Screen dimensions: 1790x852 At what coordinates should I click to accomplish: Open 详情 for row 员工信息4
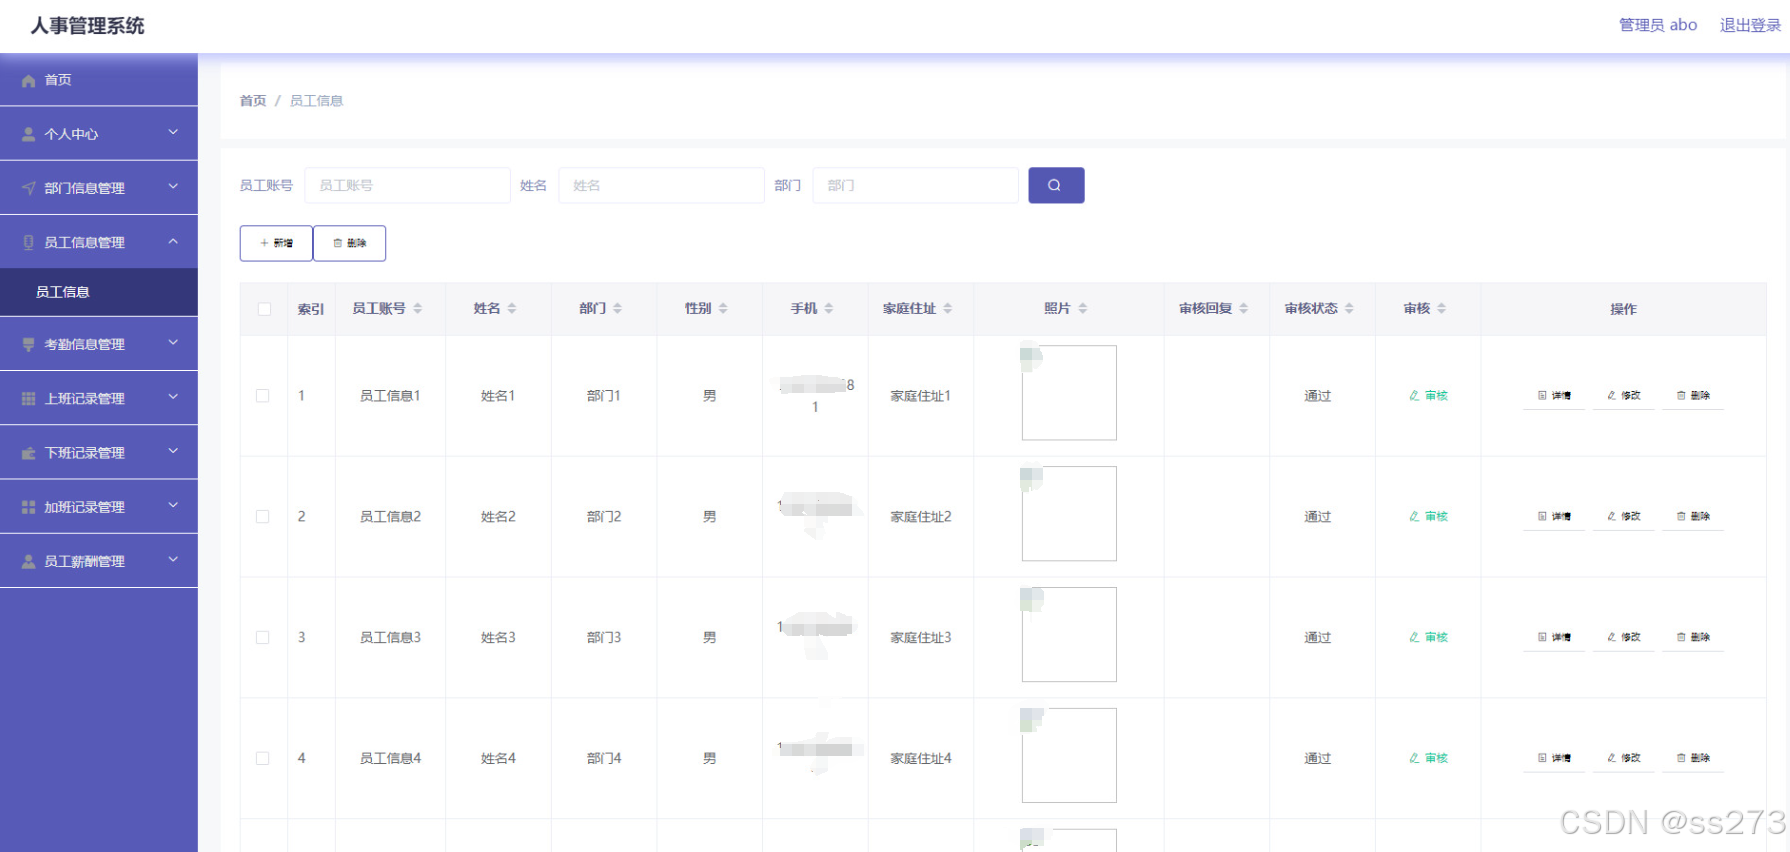click(1554, 758)
